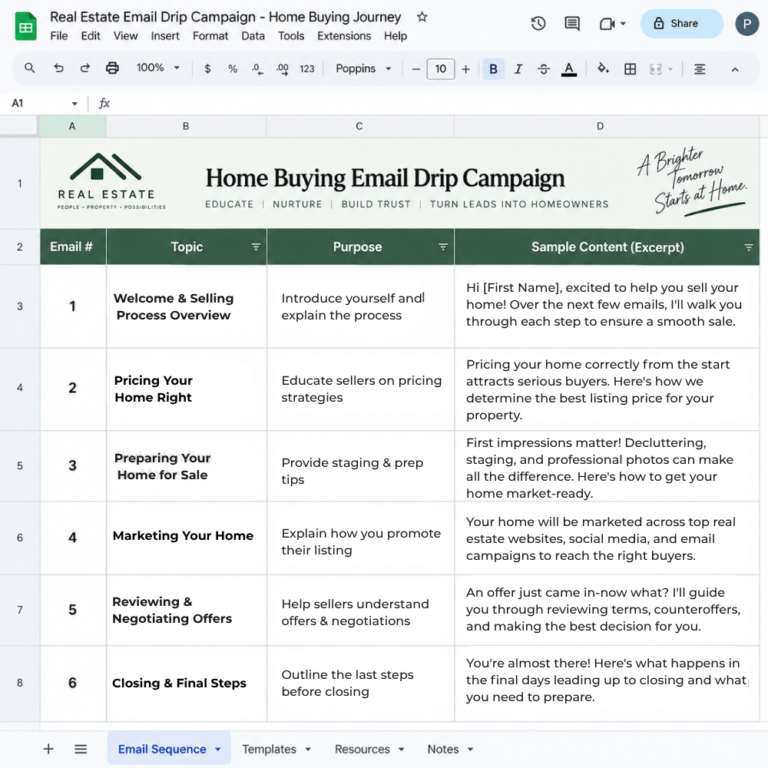
Task: Open the Insert menu
Action: 165,36
